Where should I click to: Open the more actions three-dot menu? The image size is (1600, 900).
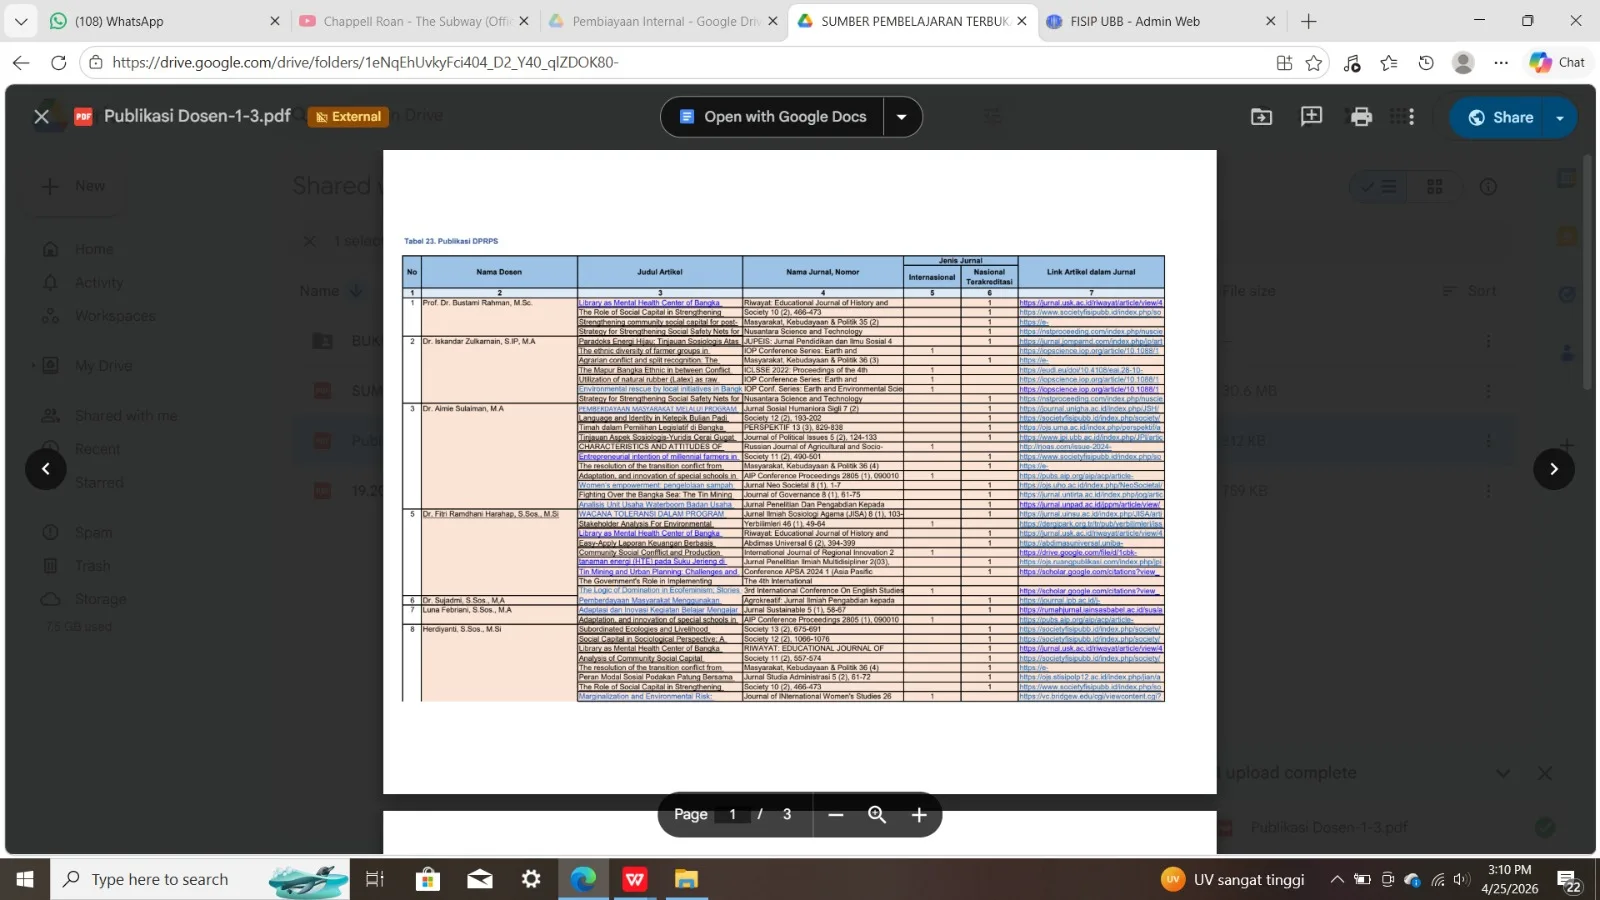tap(1411, 117)
